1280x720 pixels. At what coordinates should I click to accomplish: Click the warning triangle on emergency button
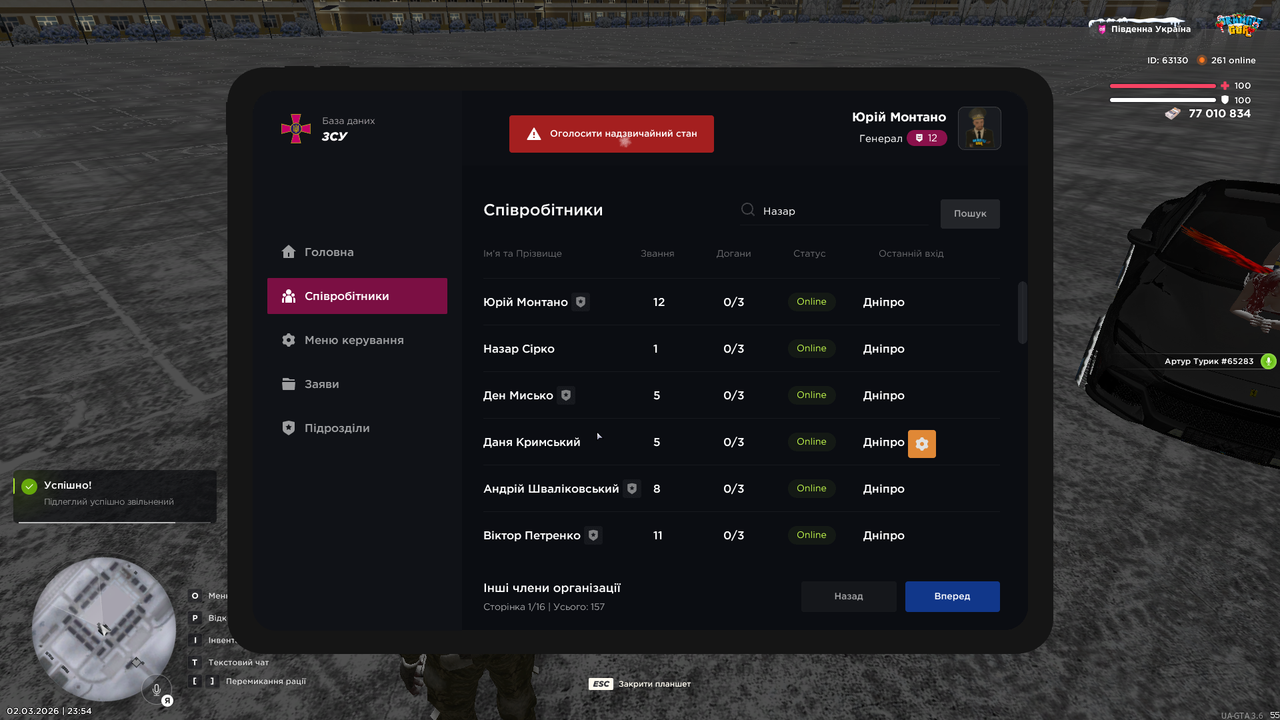tap(534, 133)
